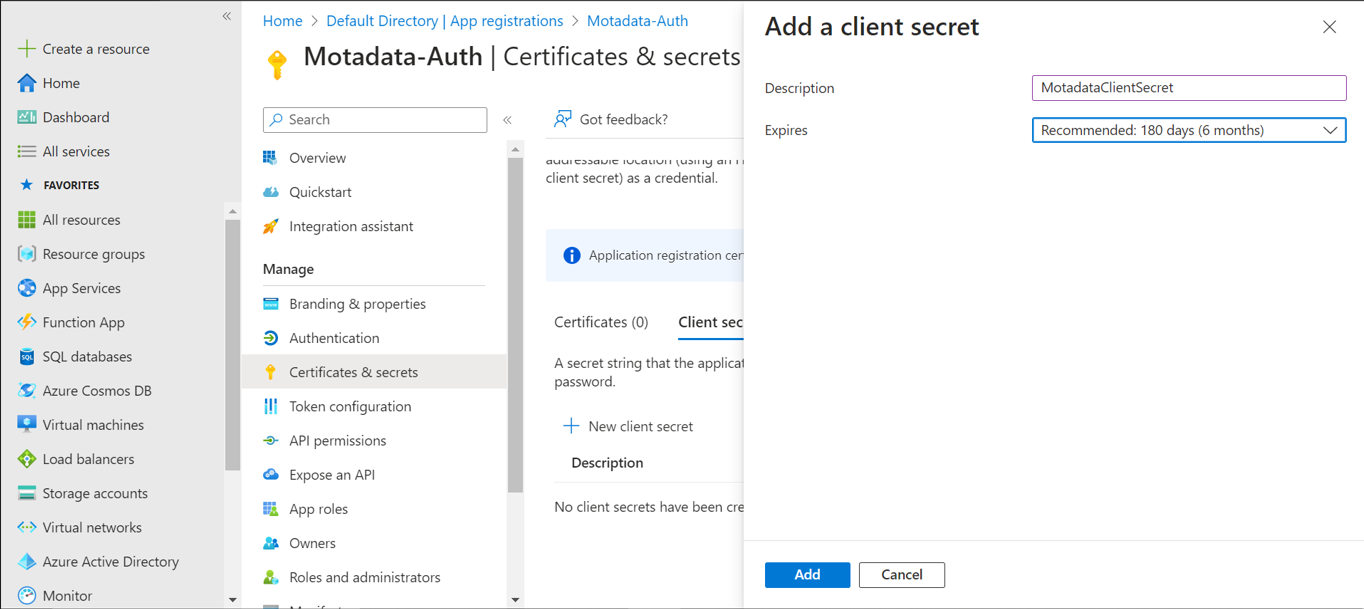This screenshot has width=1364, height=609.
Task: Open the Resource groups icon
Action: point(27,254)
